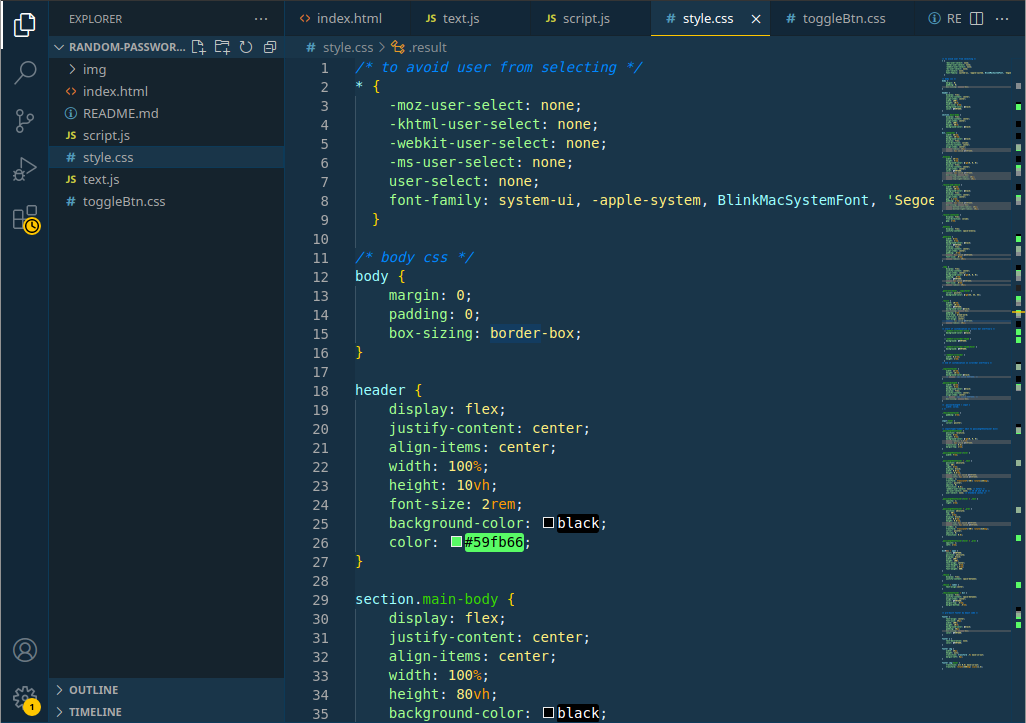The width and height of the screenshot is (1026, 723).
Task: Create a new file in explorer
Action: 198,47
